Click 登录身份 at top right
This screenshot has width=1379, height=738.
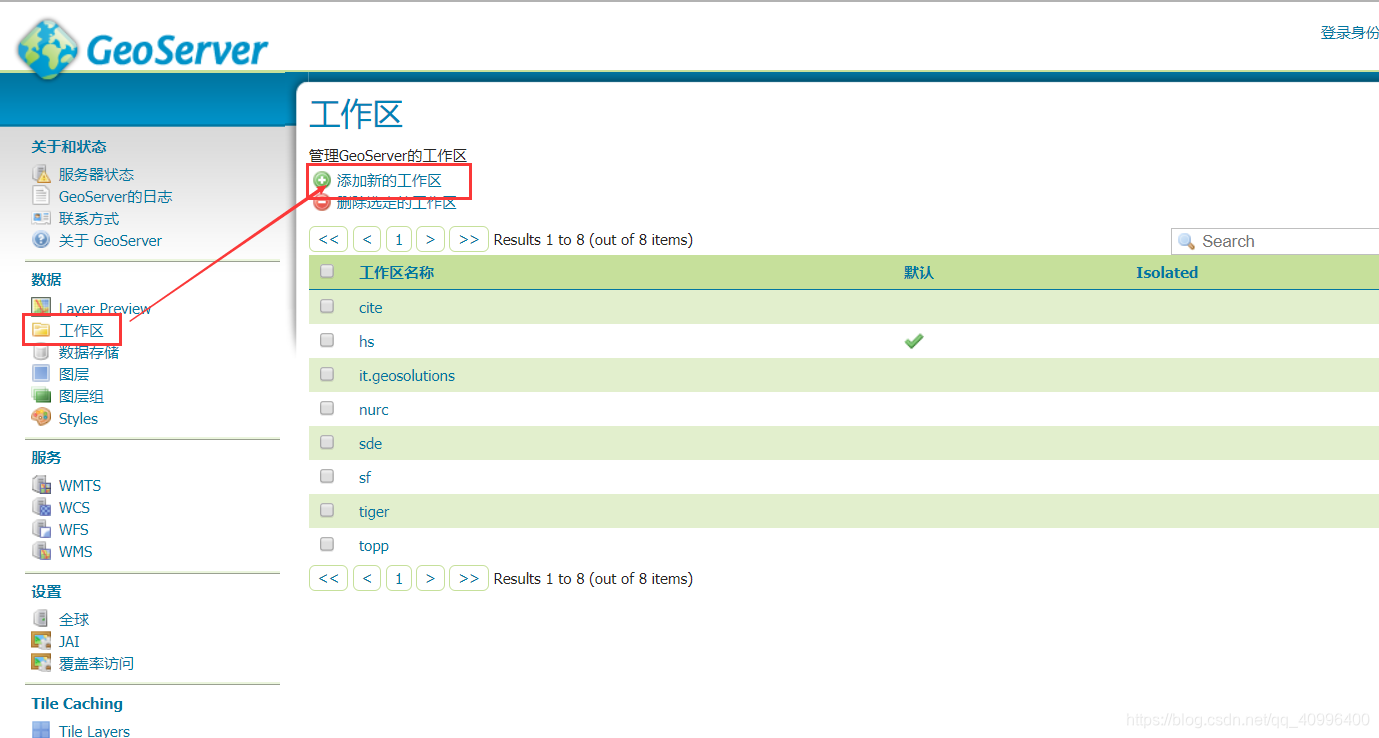pos(1349,31)
